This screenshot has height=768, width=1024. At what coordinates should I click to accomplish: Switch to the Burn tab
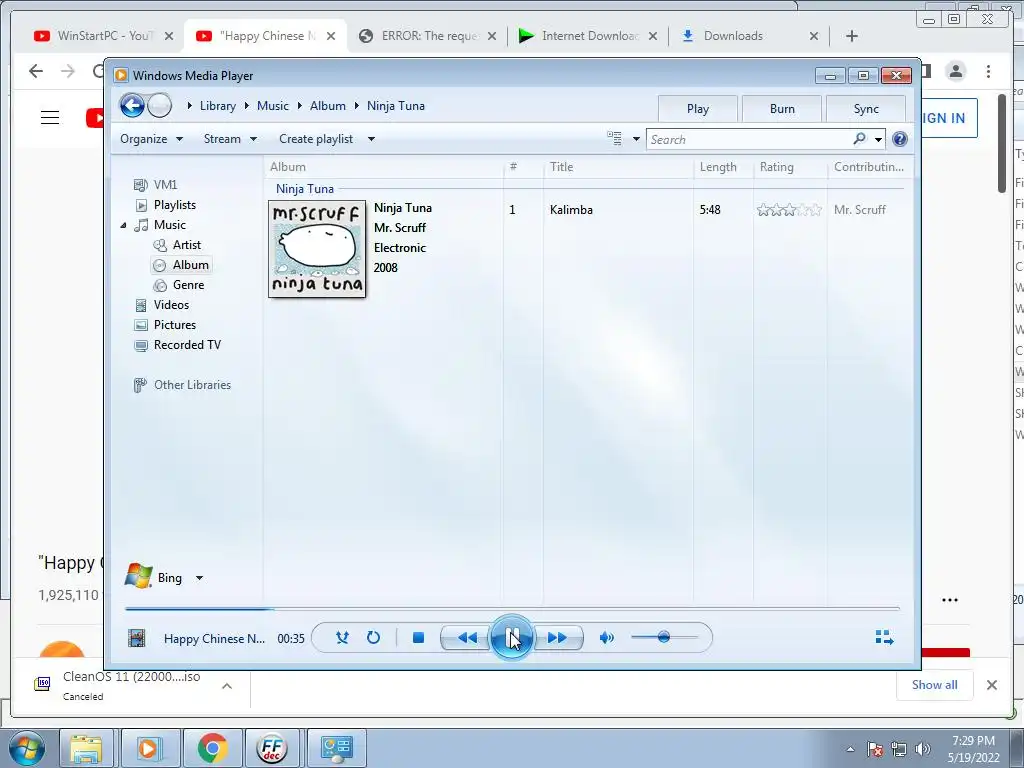782,109
